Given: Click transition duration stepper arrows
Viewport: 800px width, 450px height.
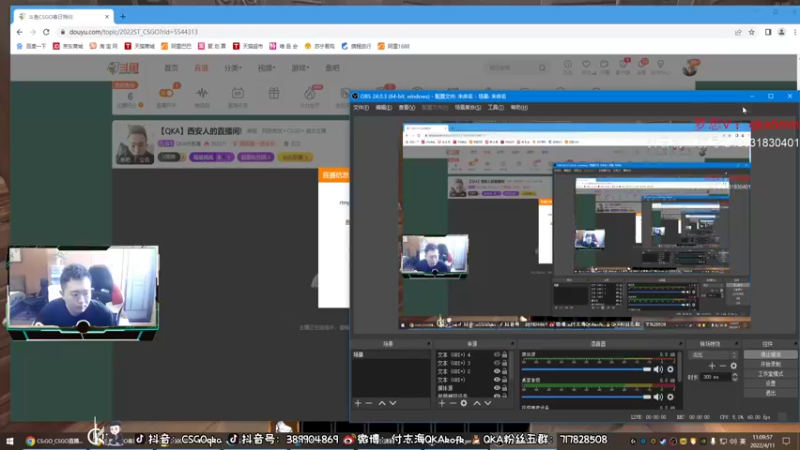Looking at the screenshot, I should (735, 377).
